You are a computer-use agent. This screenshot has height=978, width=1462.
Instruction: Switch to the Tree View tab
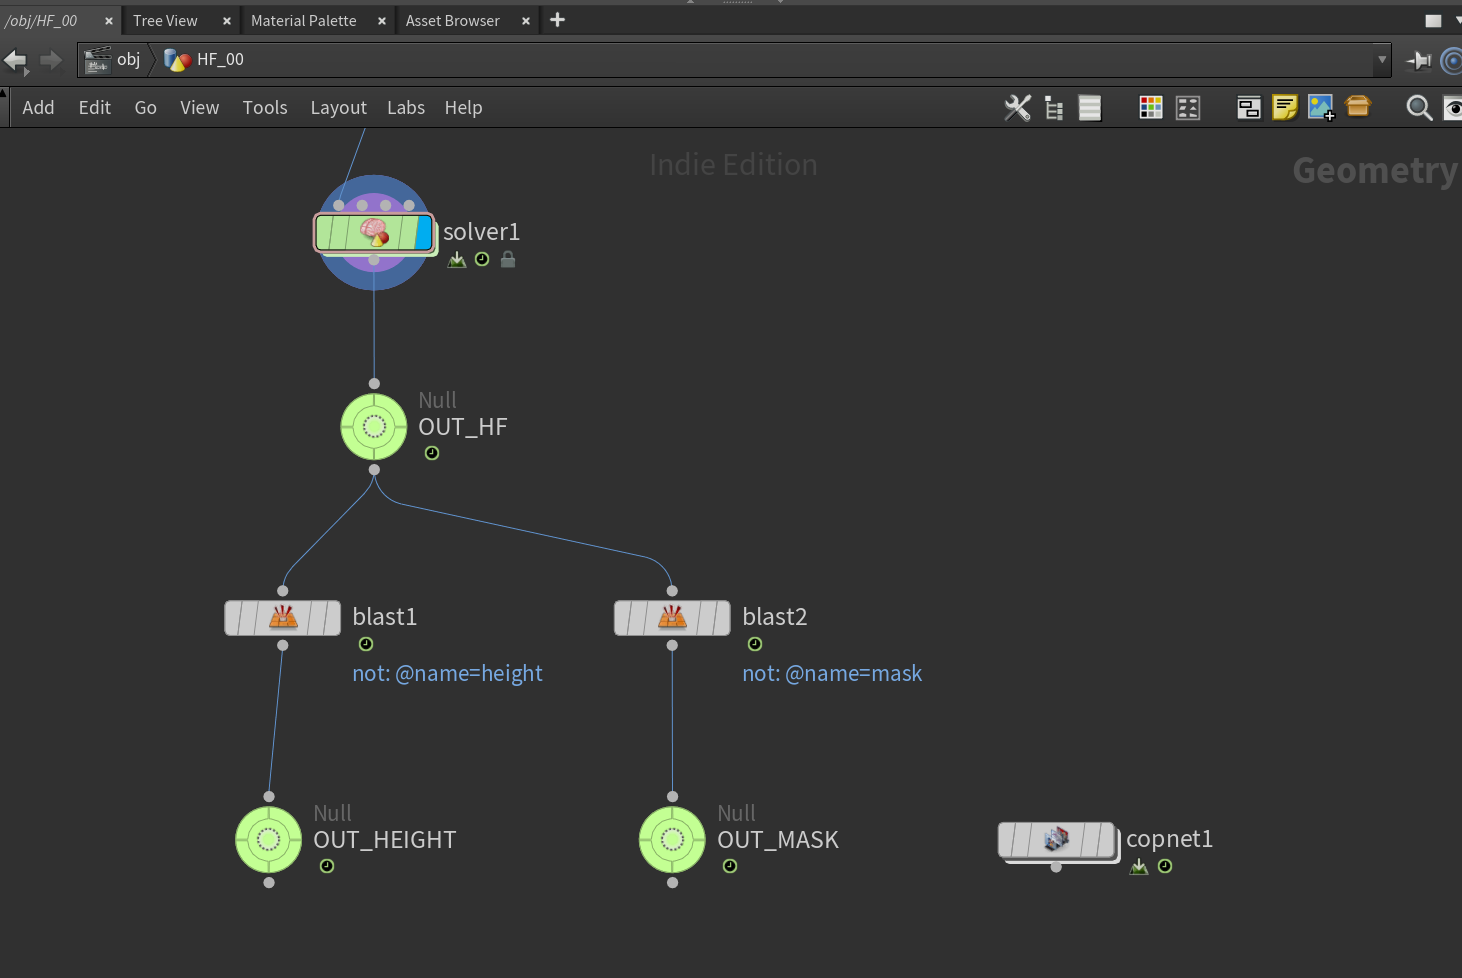click(165, 21)
